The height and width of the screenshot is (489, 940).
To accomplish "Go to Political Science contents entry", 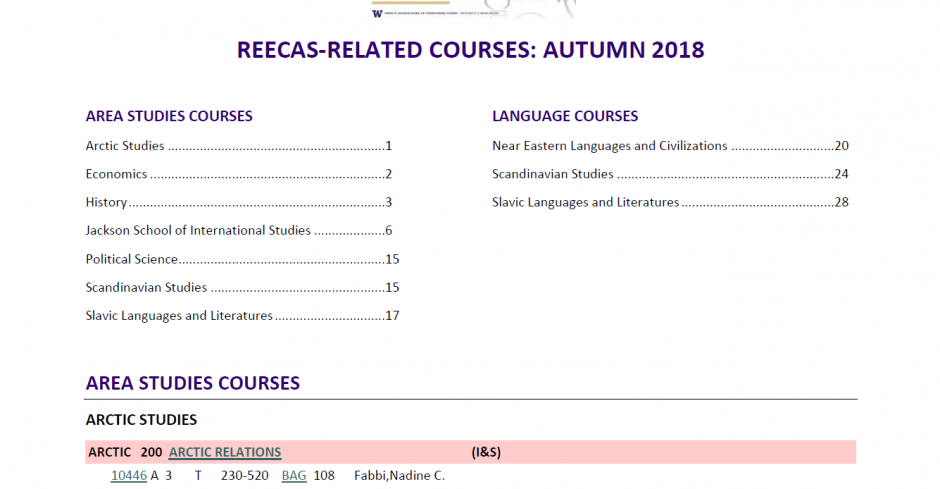I will 242,259.
